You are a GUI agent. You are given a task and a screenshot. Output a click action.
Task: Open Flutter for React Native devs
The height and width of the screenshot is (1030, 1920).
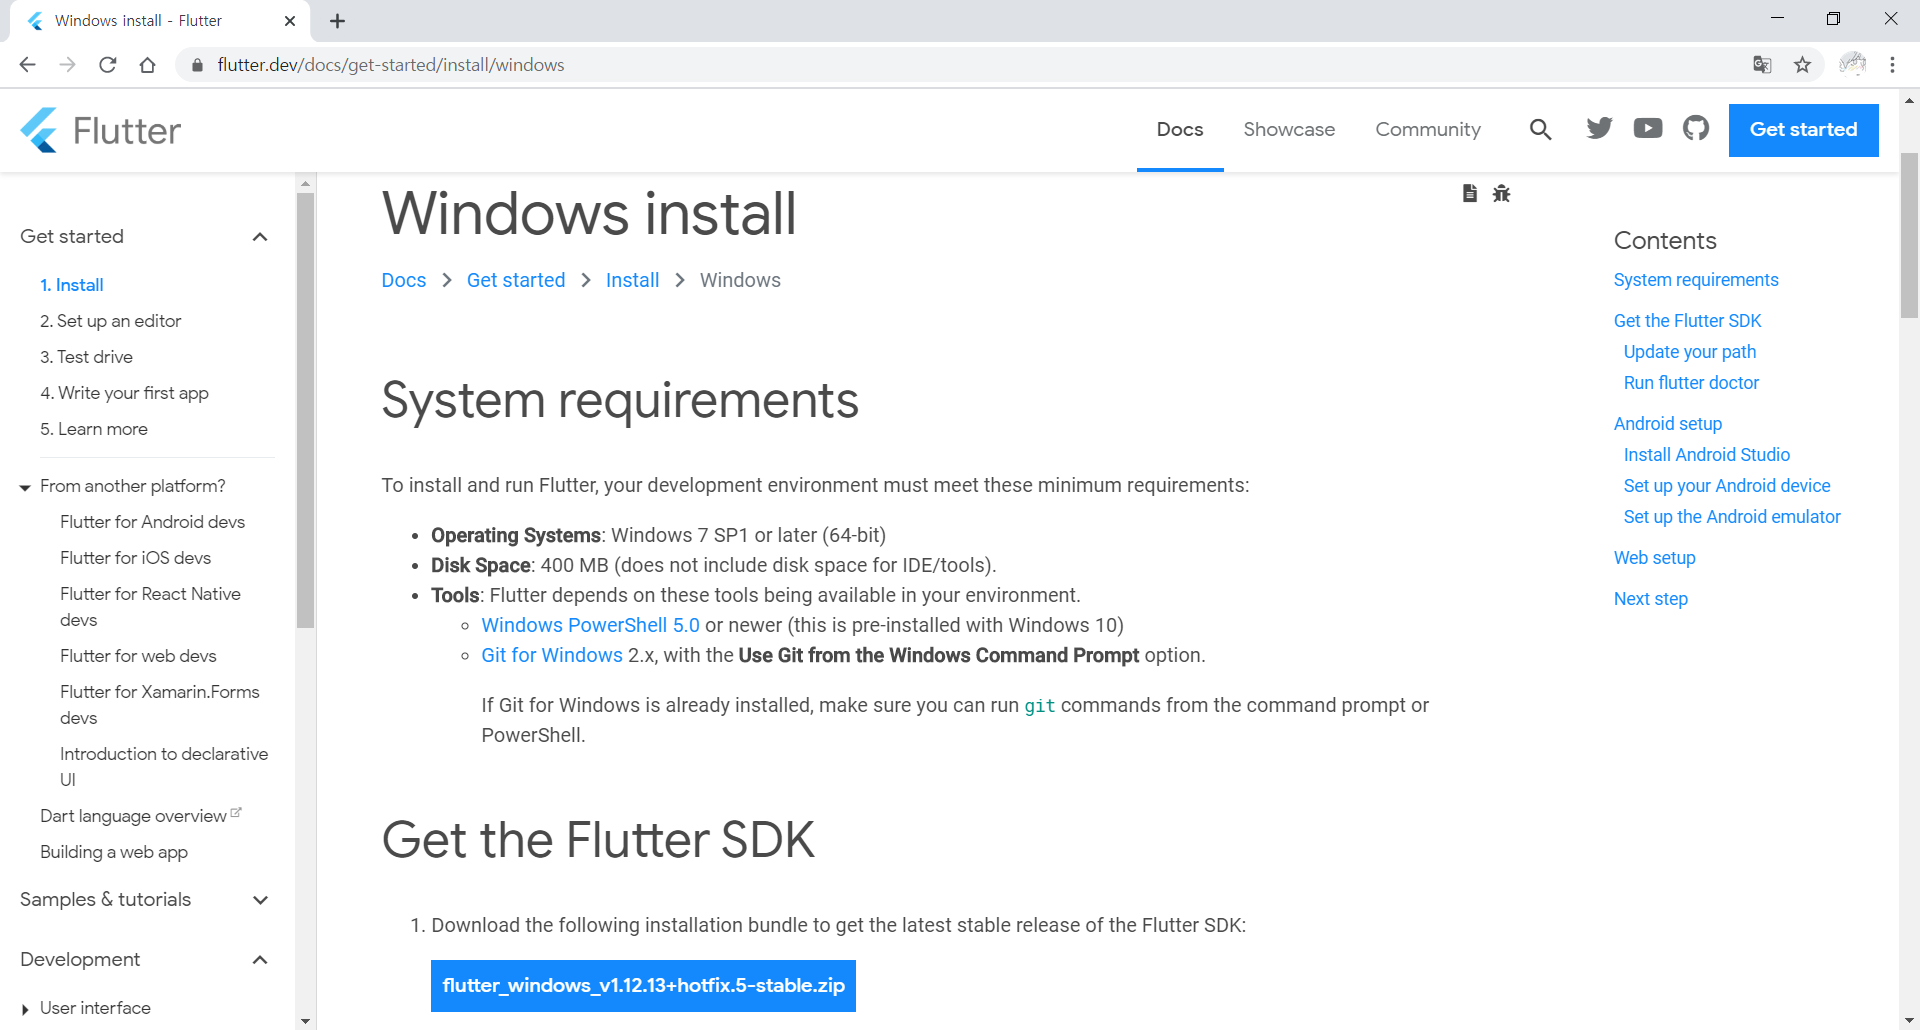[x=150, y=607]
